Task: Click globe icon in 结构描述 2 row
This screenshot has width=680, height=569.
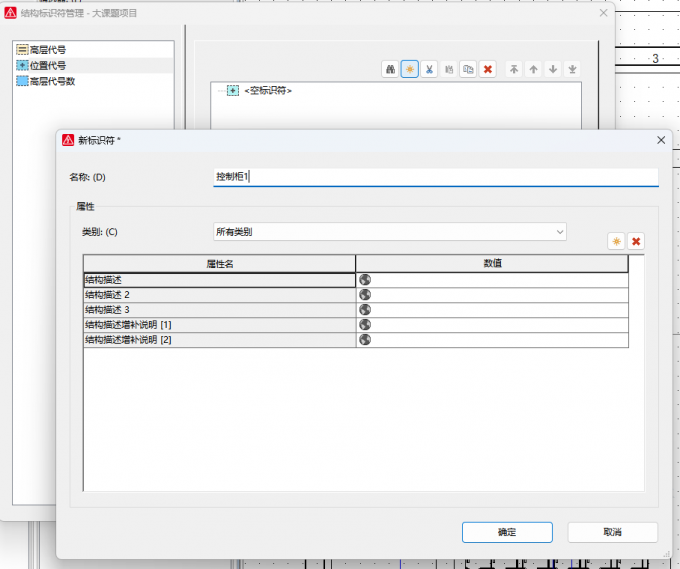Action: coord(365,295)
